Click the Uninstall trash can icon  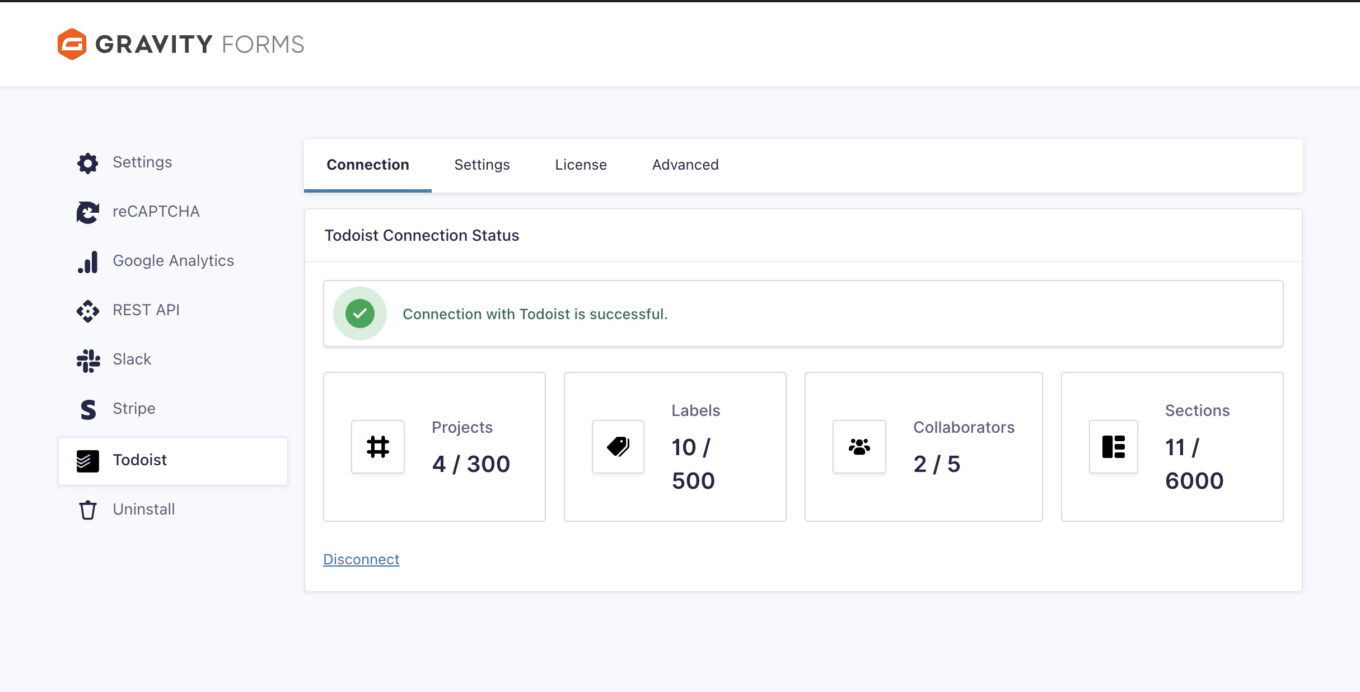pyautogui.click(x=88, y=510)
